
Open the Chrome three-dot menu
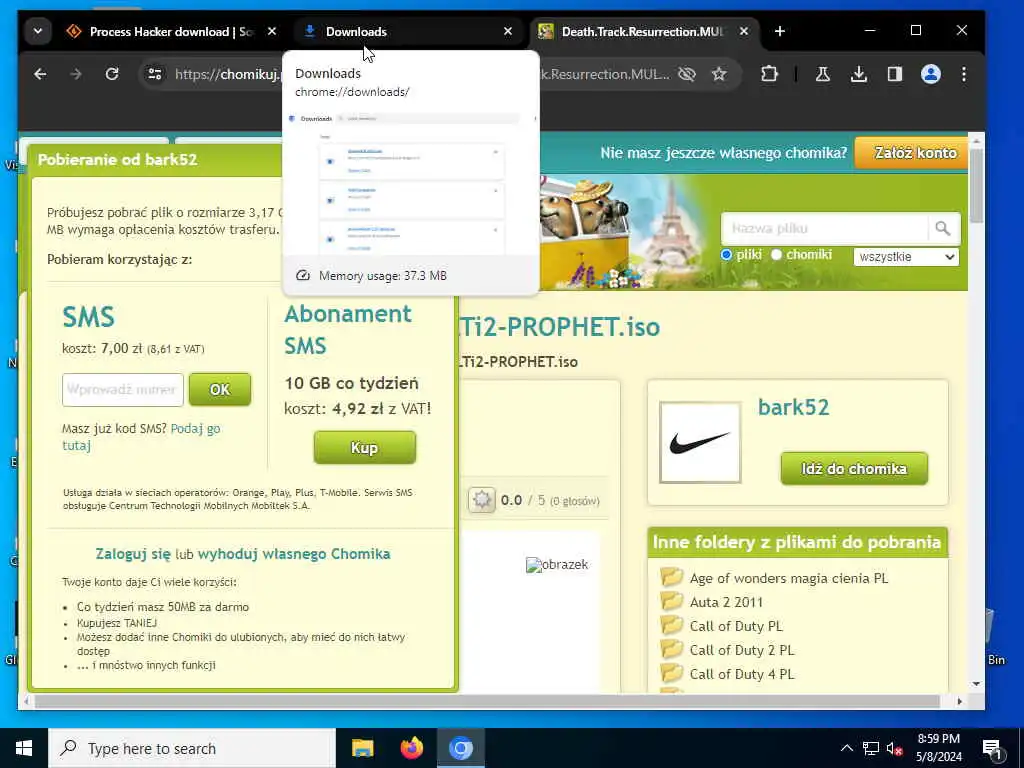(x=964, y=74)
